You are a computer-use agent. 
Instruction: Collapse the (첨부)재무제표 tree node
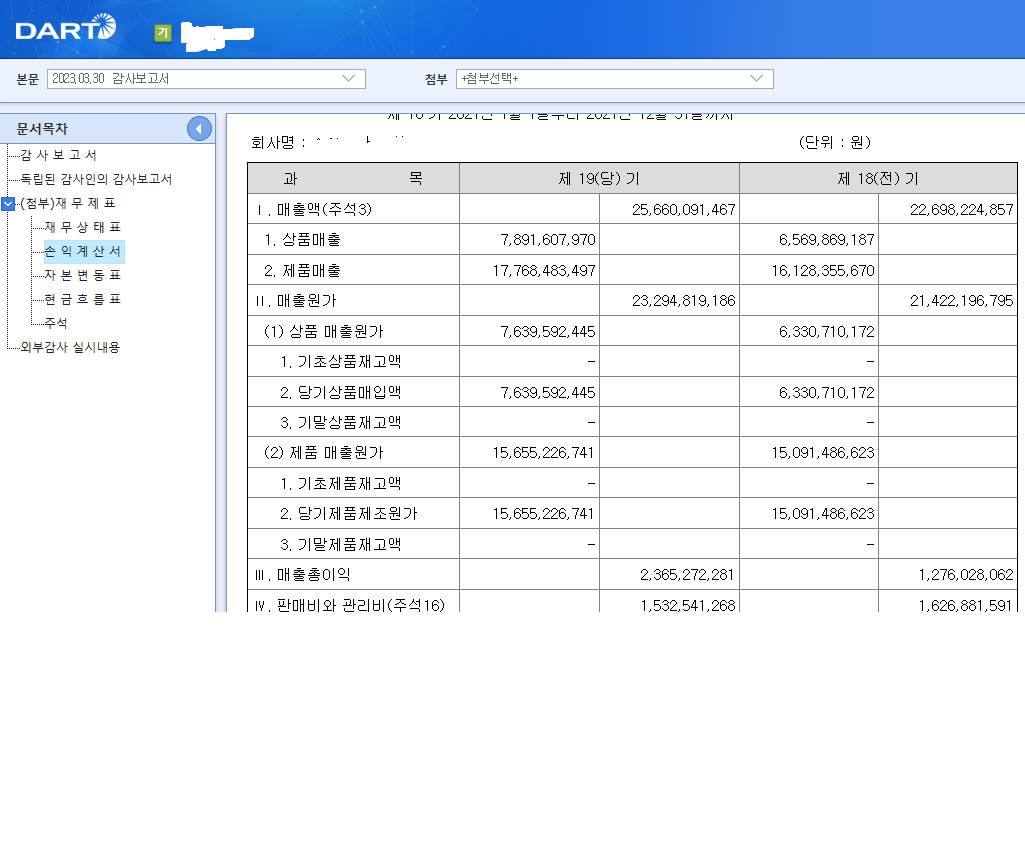click(8, 204)
